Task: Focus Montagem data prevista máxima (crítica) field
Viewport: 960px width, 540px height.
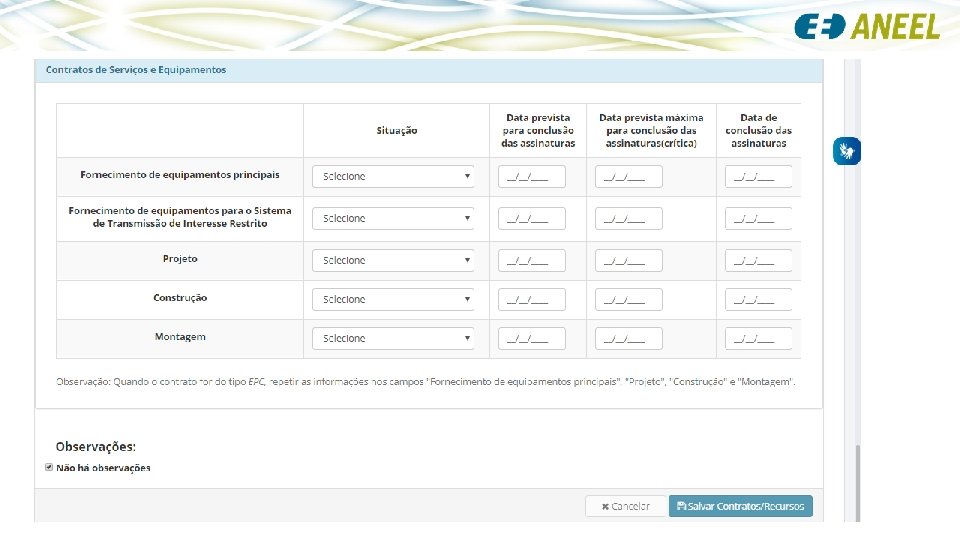Action: 628,338
